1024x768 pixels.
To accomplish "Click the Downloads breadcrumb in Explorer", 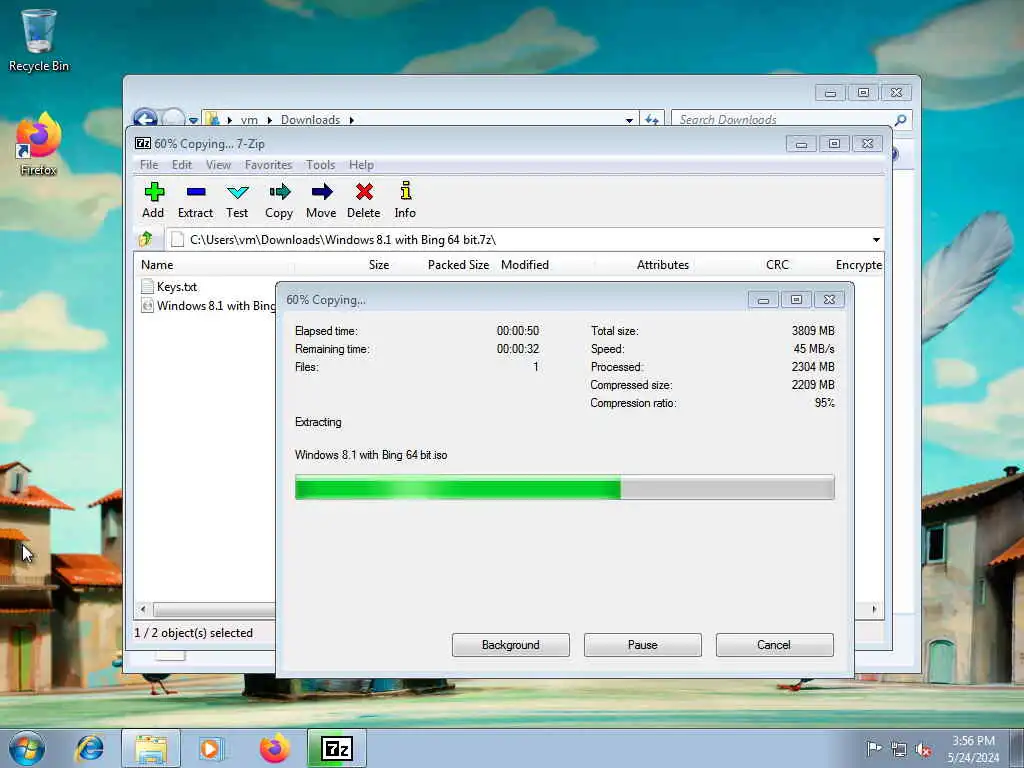I will [x=310, y=120].
